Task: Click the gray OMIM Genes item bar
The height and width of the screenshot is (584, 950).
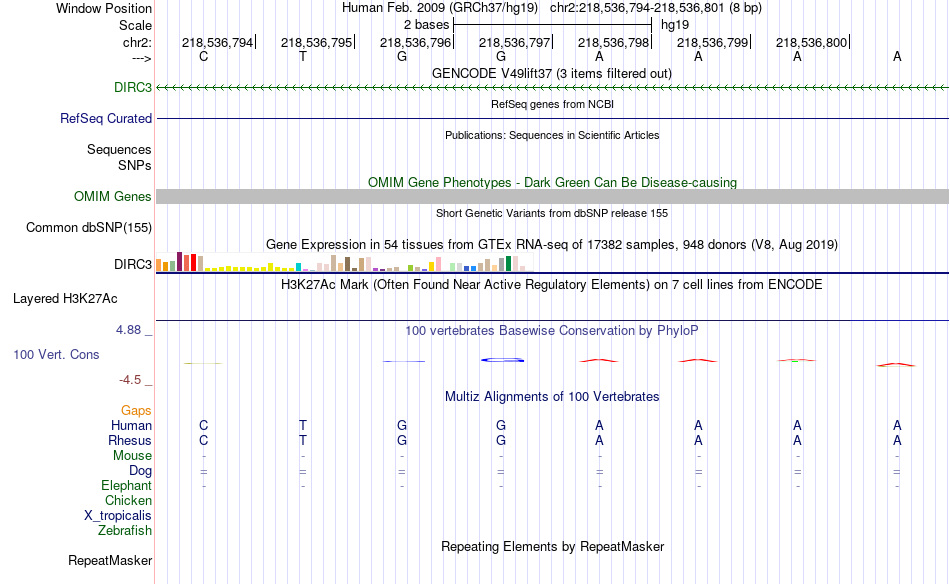Action: click(x=552, y=196)
